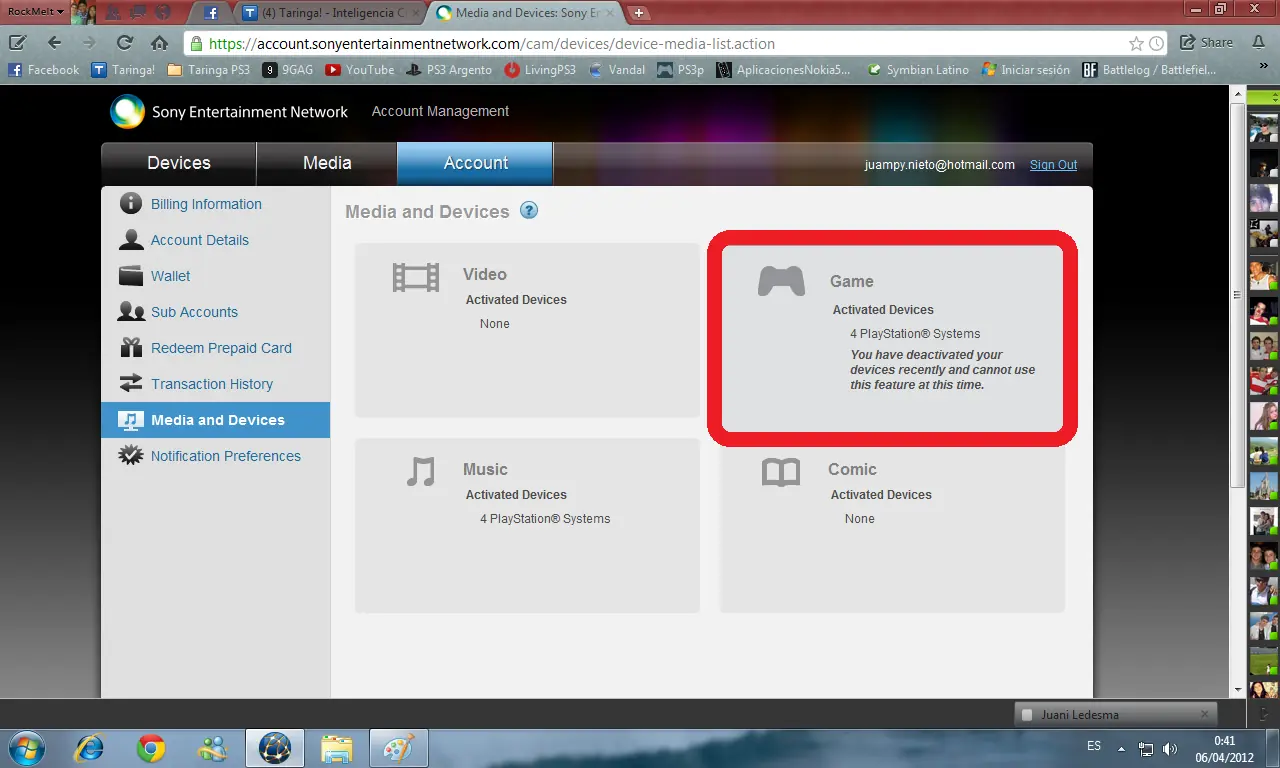
Task: Click the Sony Entertainment Network logo
Action: (127, 112)
